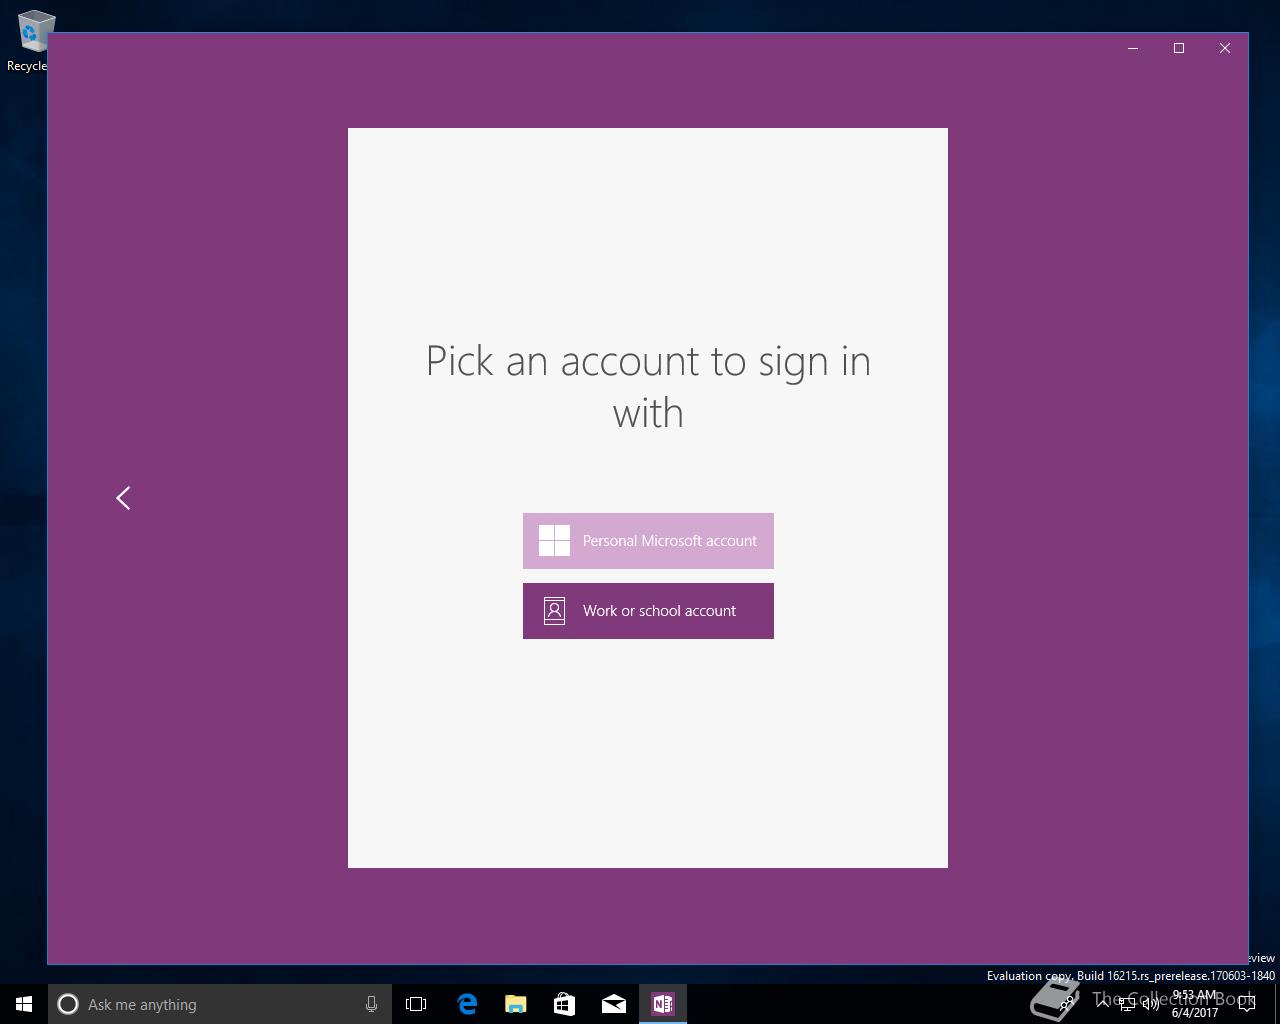Select the OneNote taskbar icon
This screenshot has height=1024, width=1280.
(x=663, y=1004)
